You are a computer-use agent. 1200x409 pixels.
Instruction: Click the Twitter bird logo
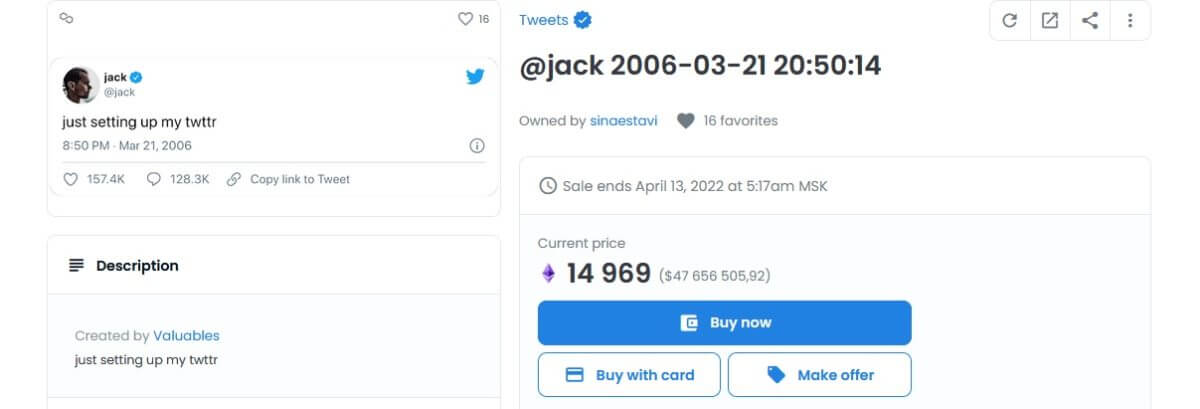(475, 77)
